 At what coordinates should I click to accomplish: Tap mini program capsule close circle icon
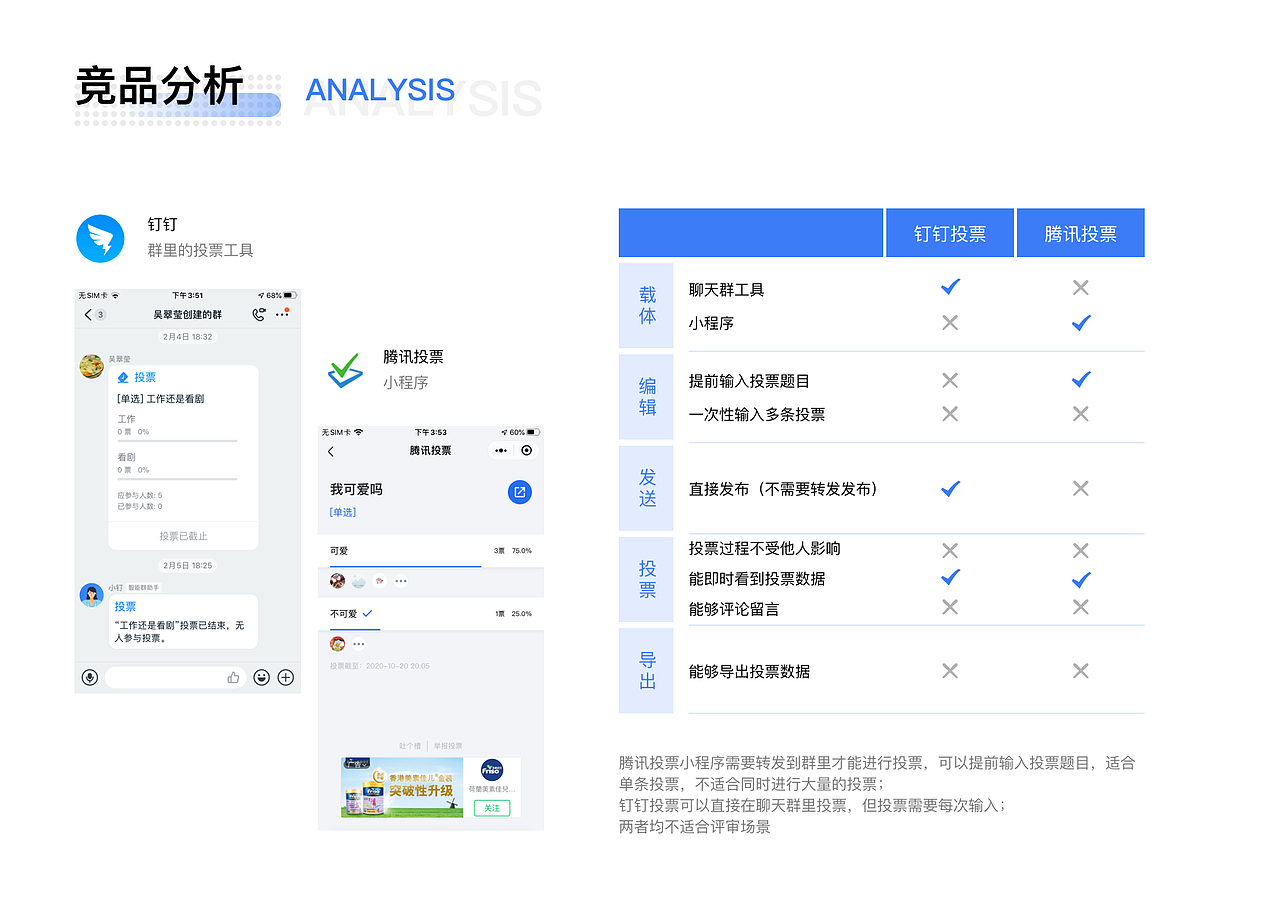pyautogui.click(x=527, y=450)
